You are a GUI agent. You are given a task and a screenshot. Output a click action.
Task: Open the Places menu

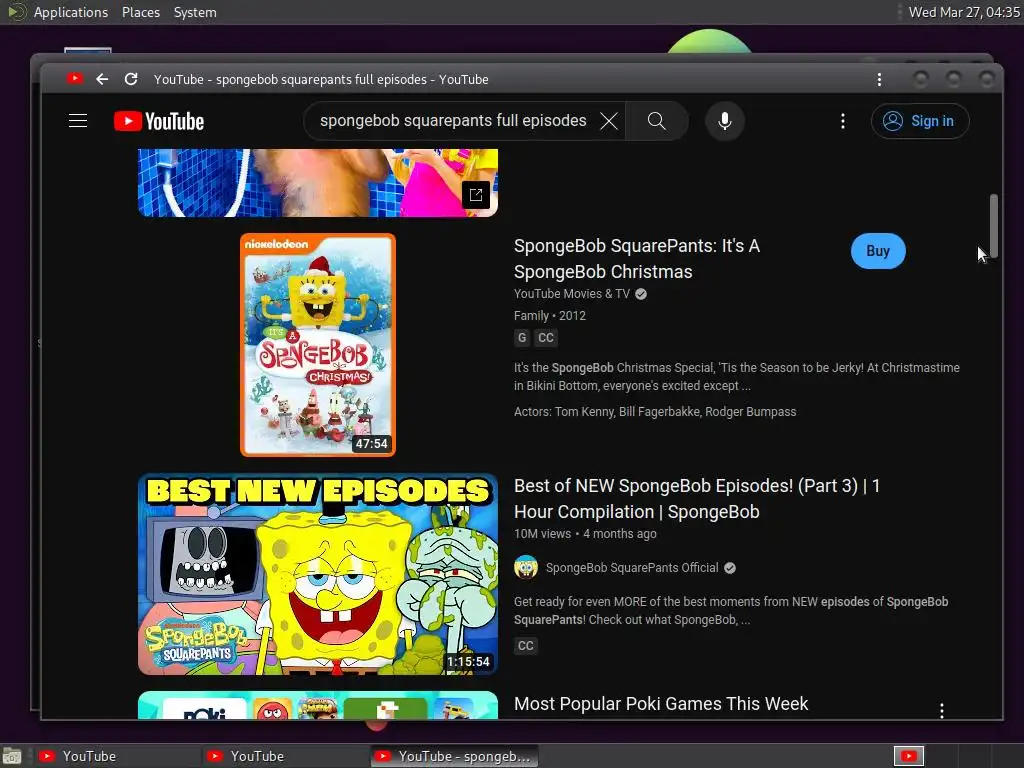(x=141, y=12)
